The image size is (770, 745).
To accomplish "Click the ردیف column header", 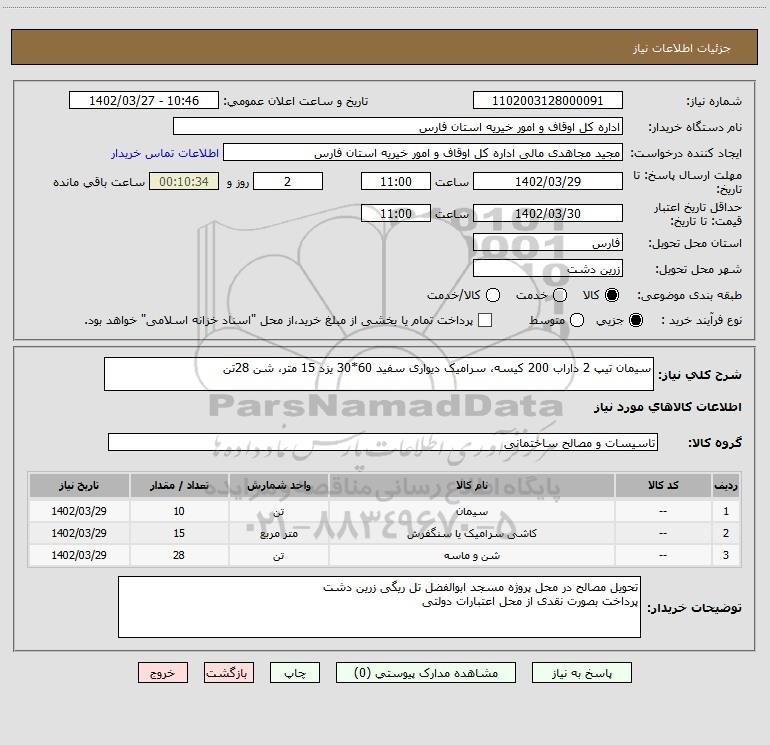I will (x=726, y=485).
